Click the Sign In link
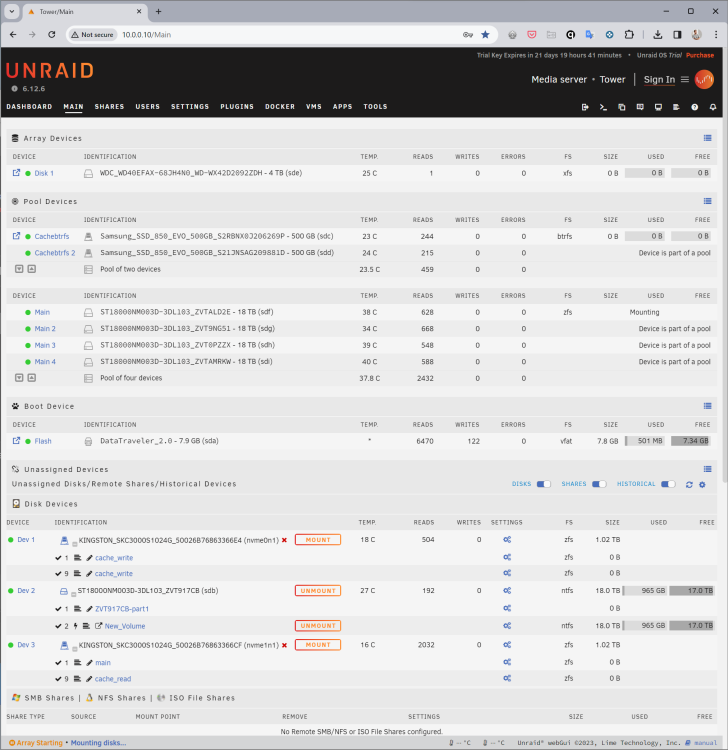 pyautogui.click(x=659, y=80)
